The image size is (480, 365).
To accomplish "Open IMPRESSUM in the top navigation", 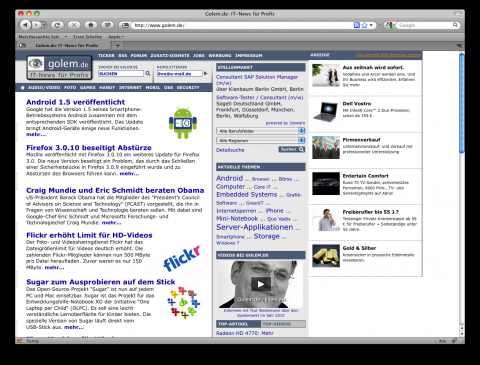I will coord(249,55).
